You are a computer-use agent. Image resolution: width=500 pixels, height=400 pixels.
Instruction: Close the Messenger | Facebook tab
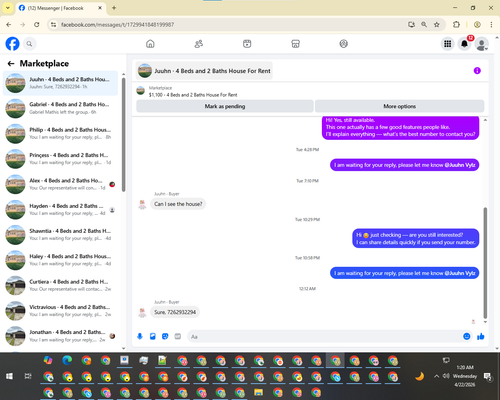point(100,8)
